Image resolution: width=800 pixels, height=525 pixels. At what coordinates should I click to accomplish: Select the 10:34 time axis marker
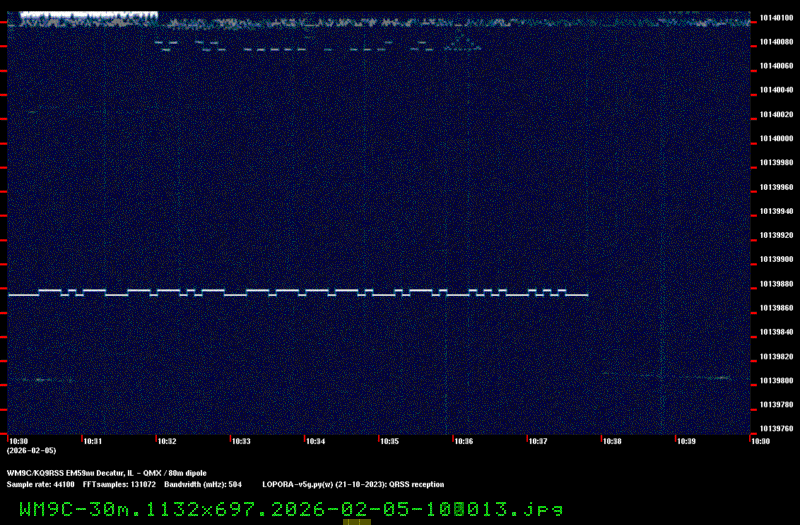point(315,441)
